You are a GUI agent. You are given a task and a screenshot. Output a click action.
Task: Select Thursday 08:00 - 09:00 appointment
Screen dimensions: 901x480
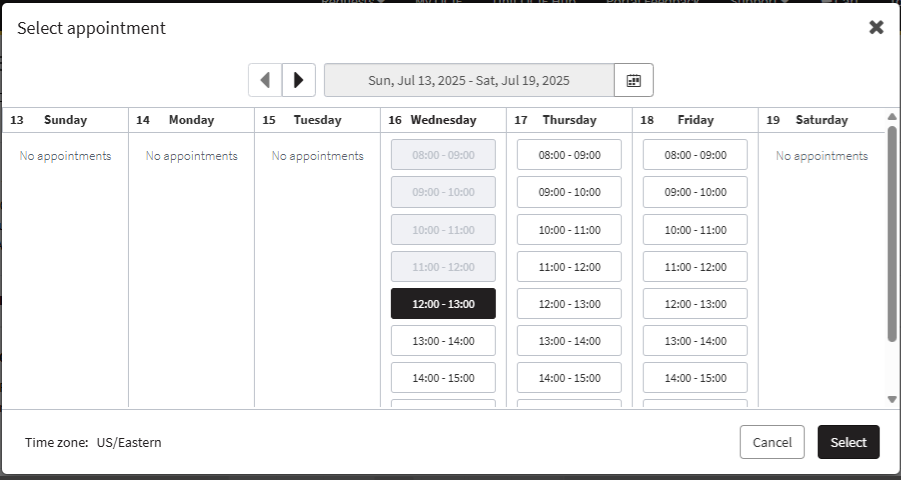click(569, 155)
